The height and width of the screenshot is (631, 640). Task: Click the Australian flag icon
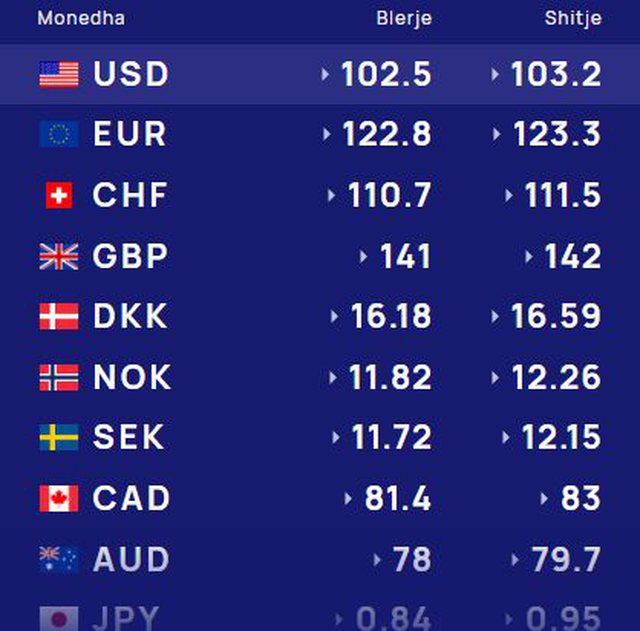tap(59, 560)
